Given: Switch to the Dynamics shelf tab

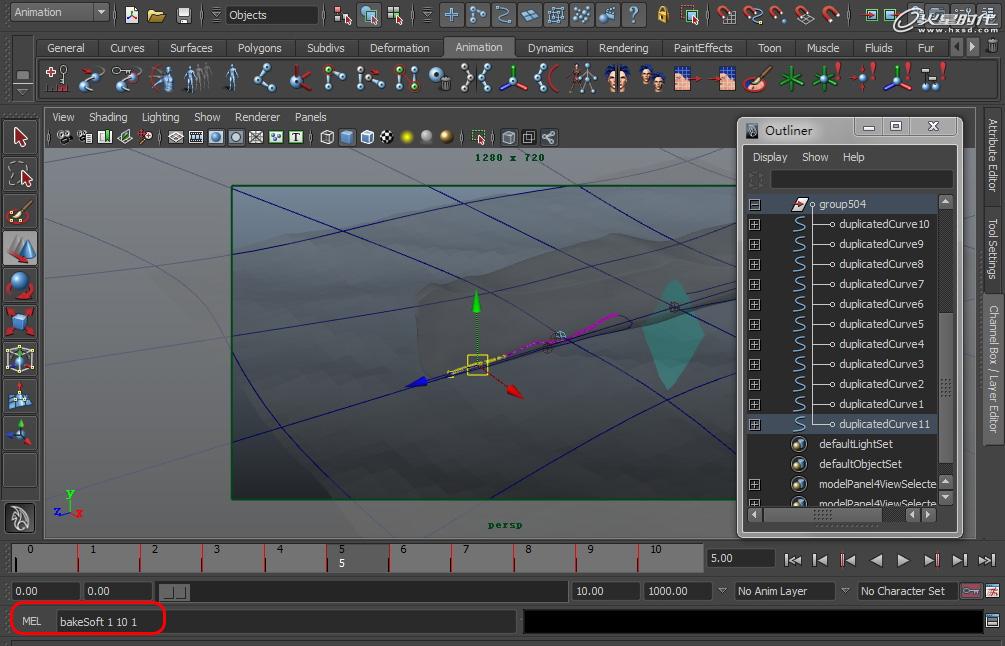Looking at the screenshot, I should pyautogui.click(x=550, y=48).
